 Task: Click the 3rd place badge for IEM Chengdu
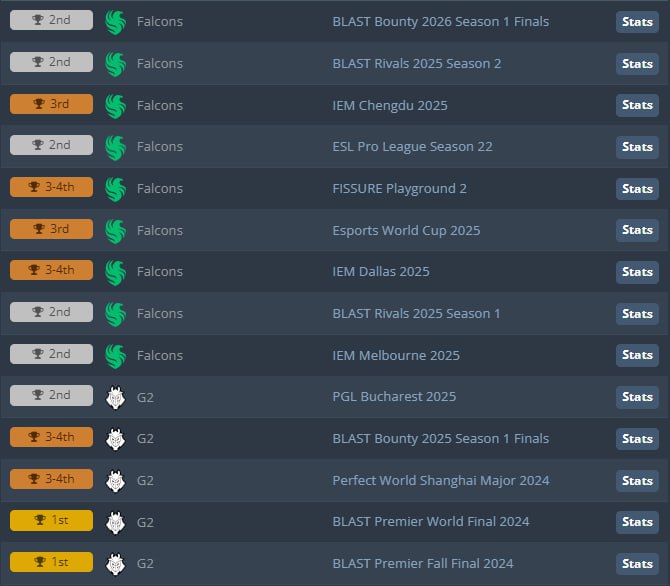tap(51, 104)
